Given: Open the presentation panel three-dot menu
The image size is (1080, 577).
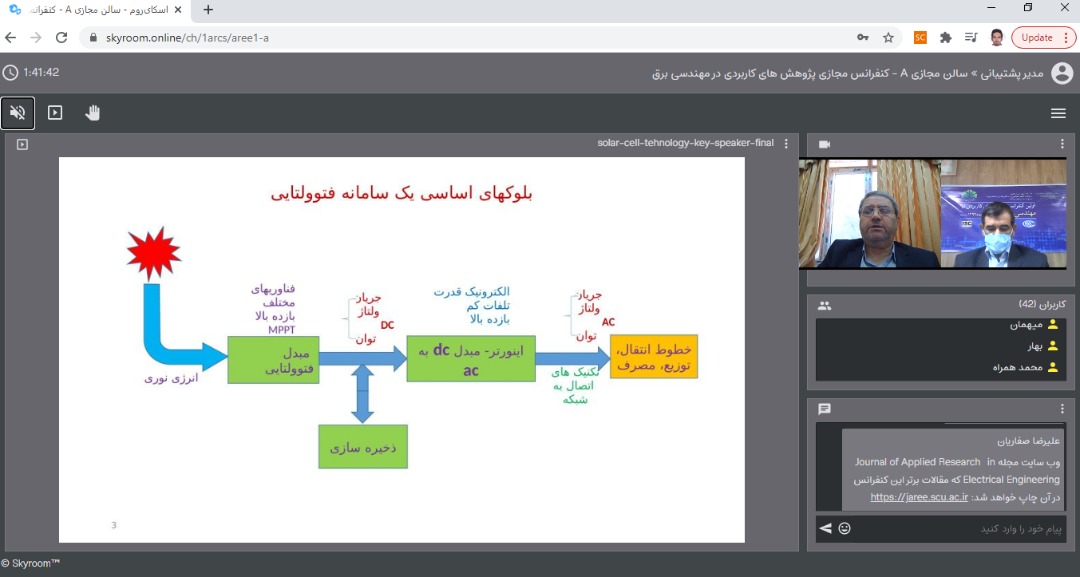Looking at the screenshot, I should pyautogui.click(x=786, y=143).
